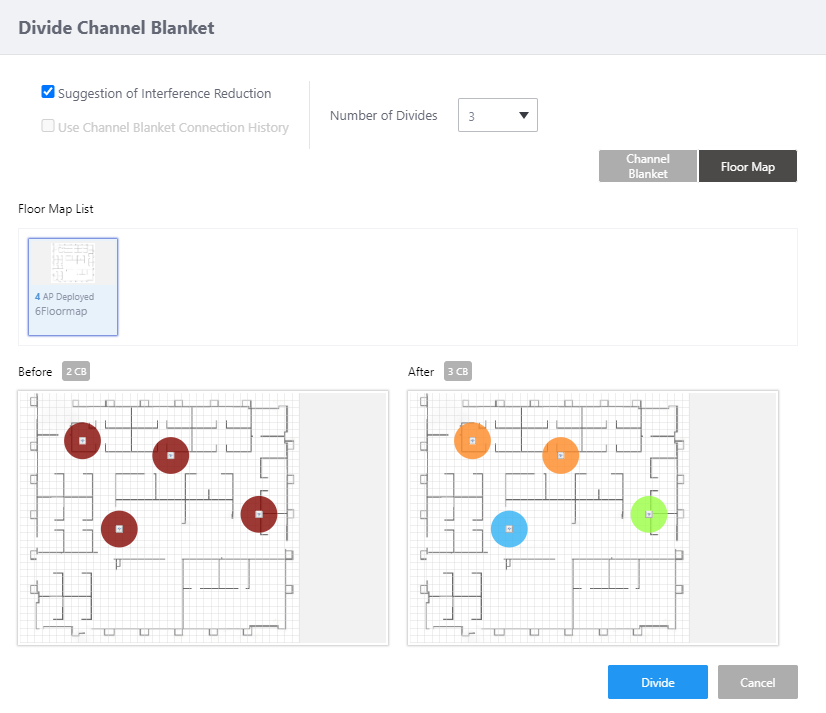Image resolution: width=826 pixels, height=713 pixels.
Task: Select the right orange AP in After map
Action: pos(561,455)
